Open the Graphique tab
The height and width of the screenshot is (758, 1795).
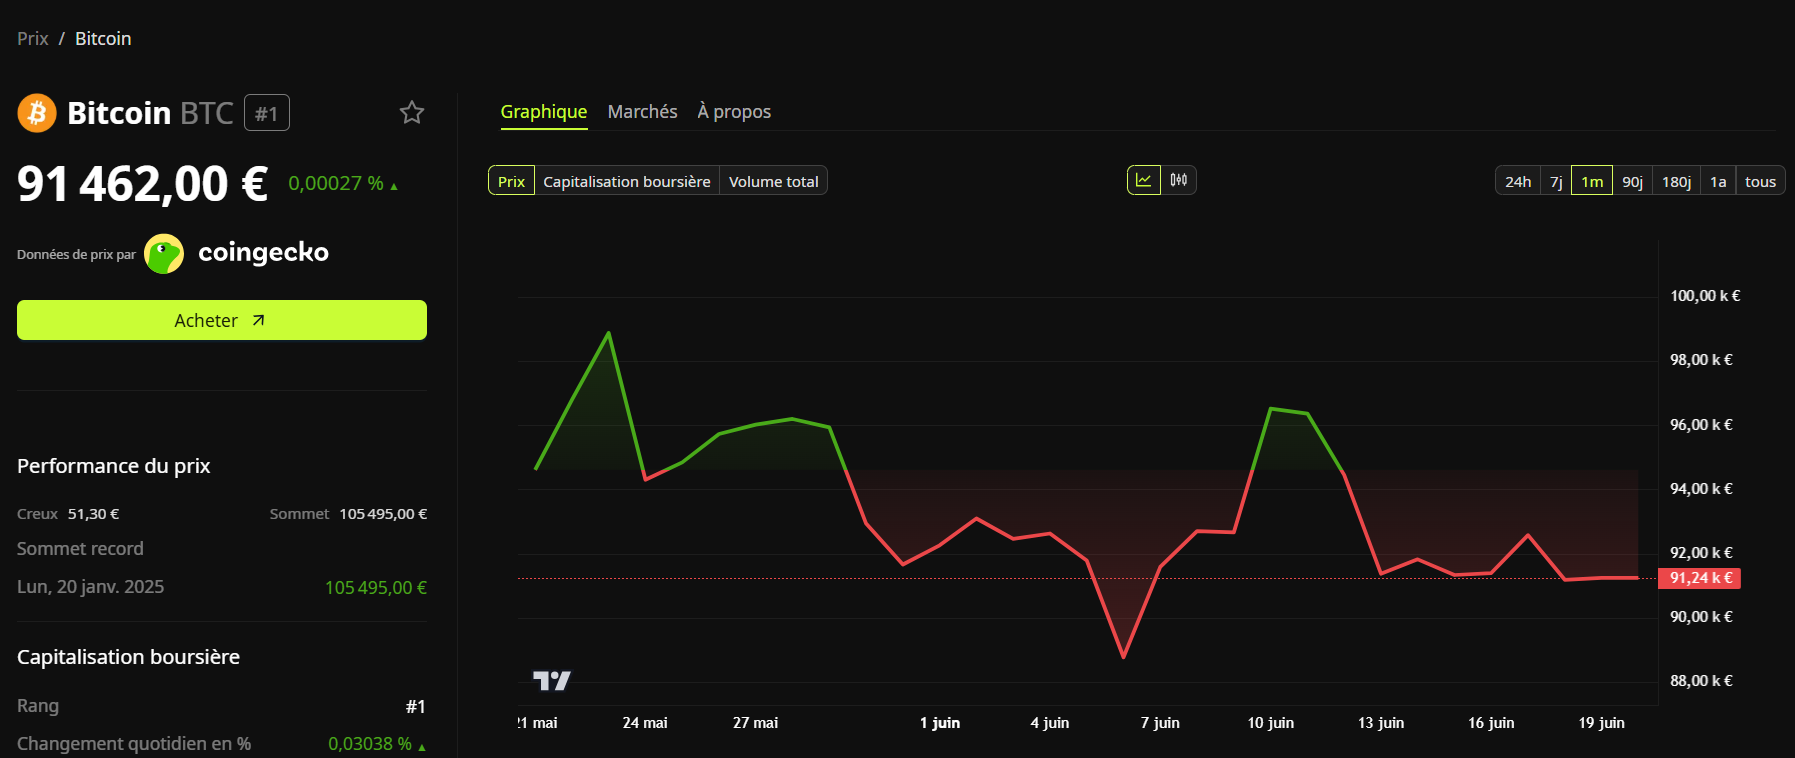pyautogui.click(x=544, y=112)
